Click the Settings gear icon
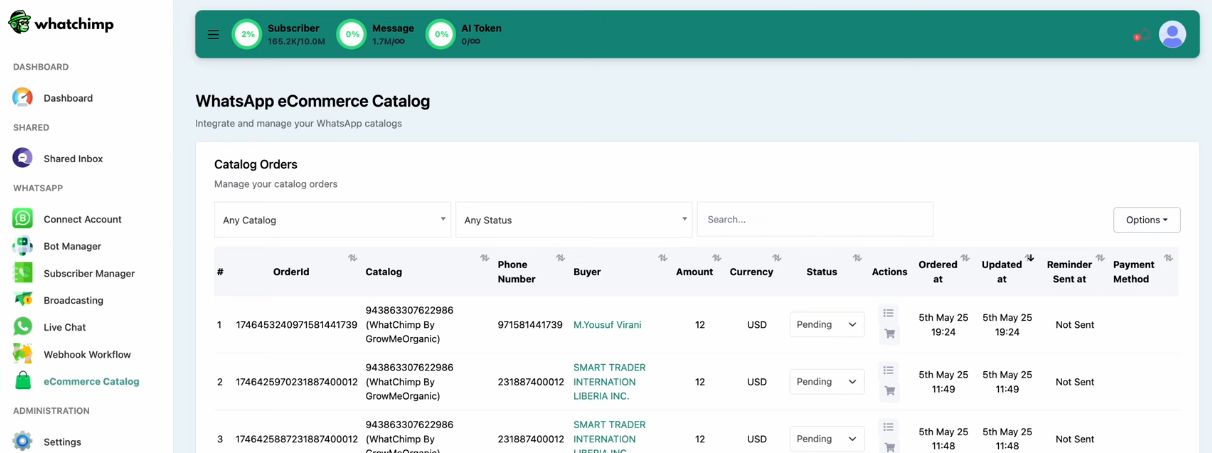Screen dimensions: 1212x453 pos(23,441)
